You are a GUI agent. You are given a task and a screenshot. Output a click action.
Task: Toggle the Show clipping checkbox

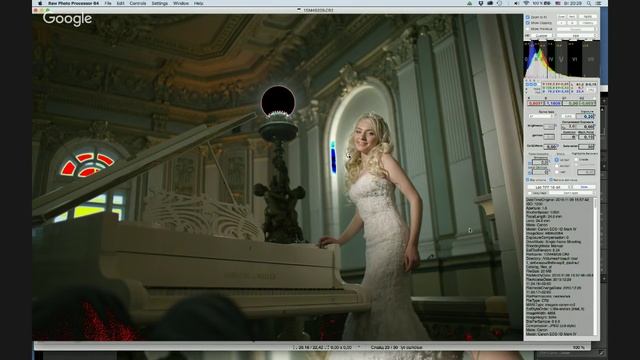point(527,23)
